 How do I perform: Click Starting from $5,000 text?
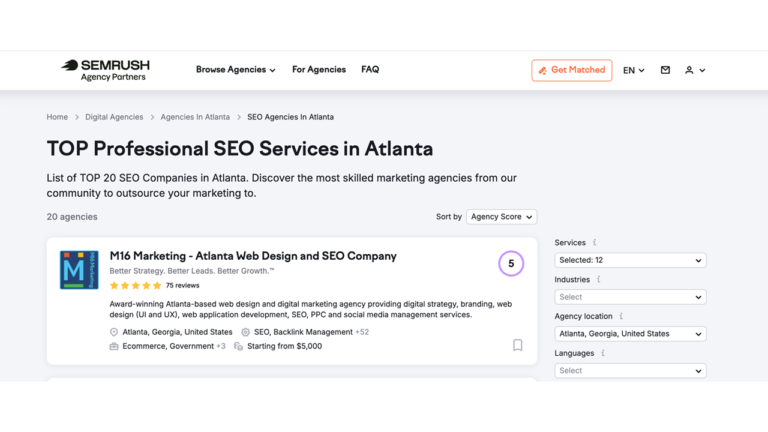click(285, 346)
